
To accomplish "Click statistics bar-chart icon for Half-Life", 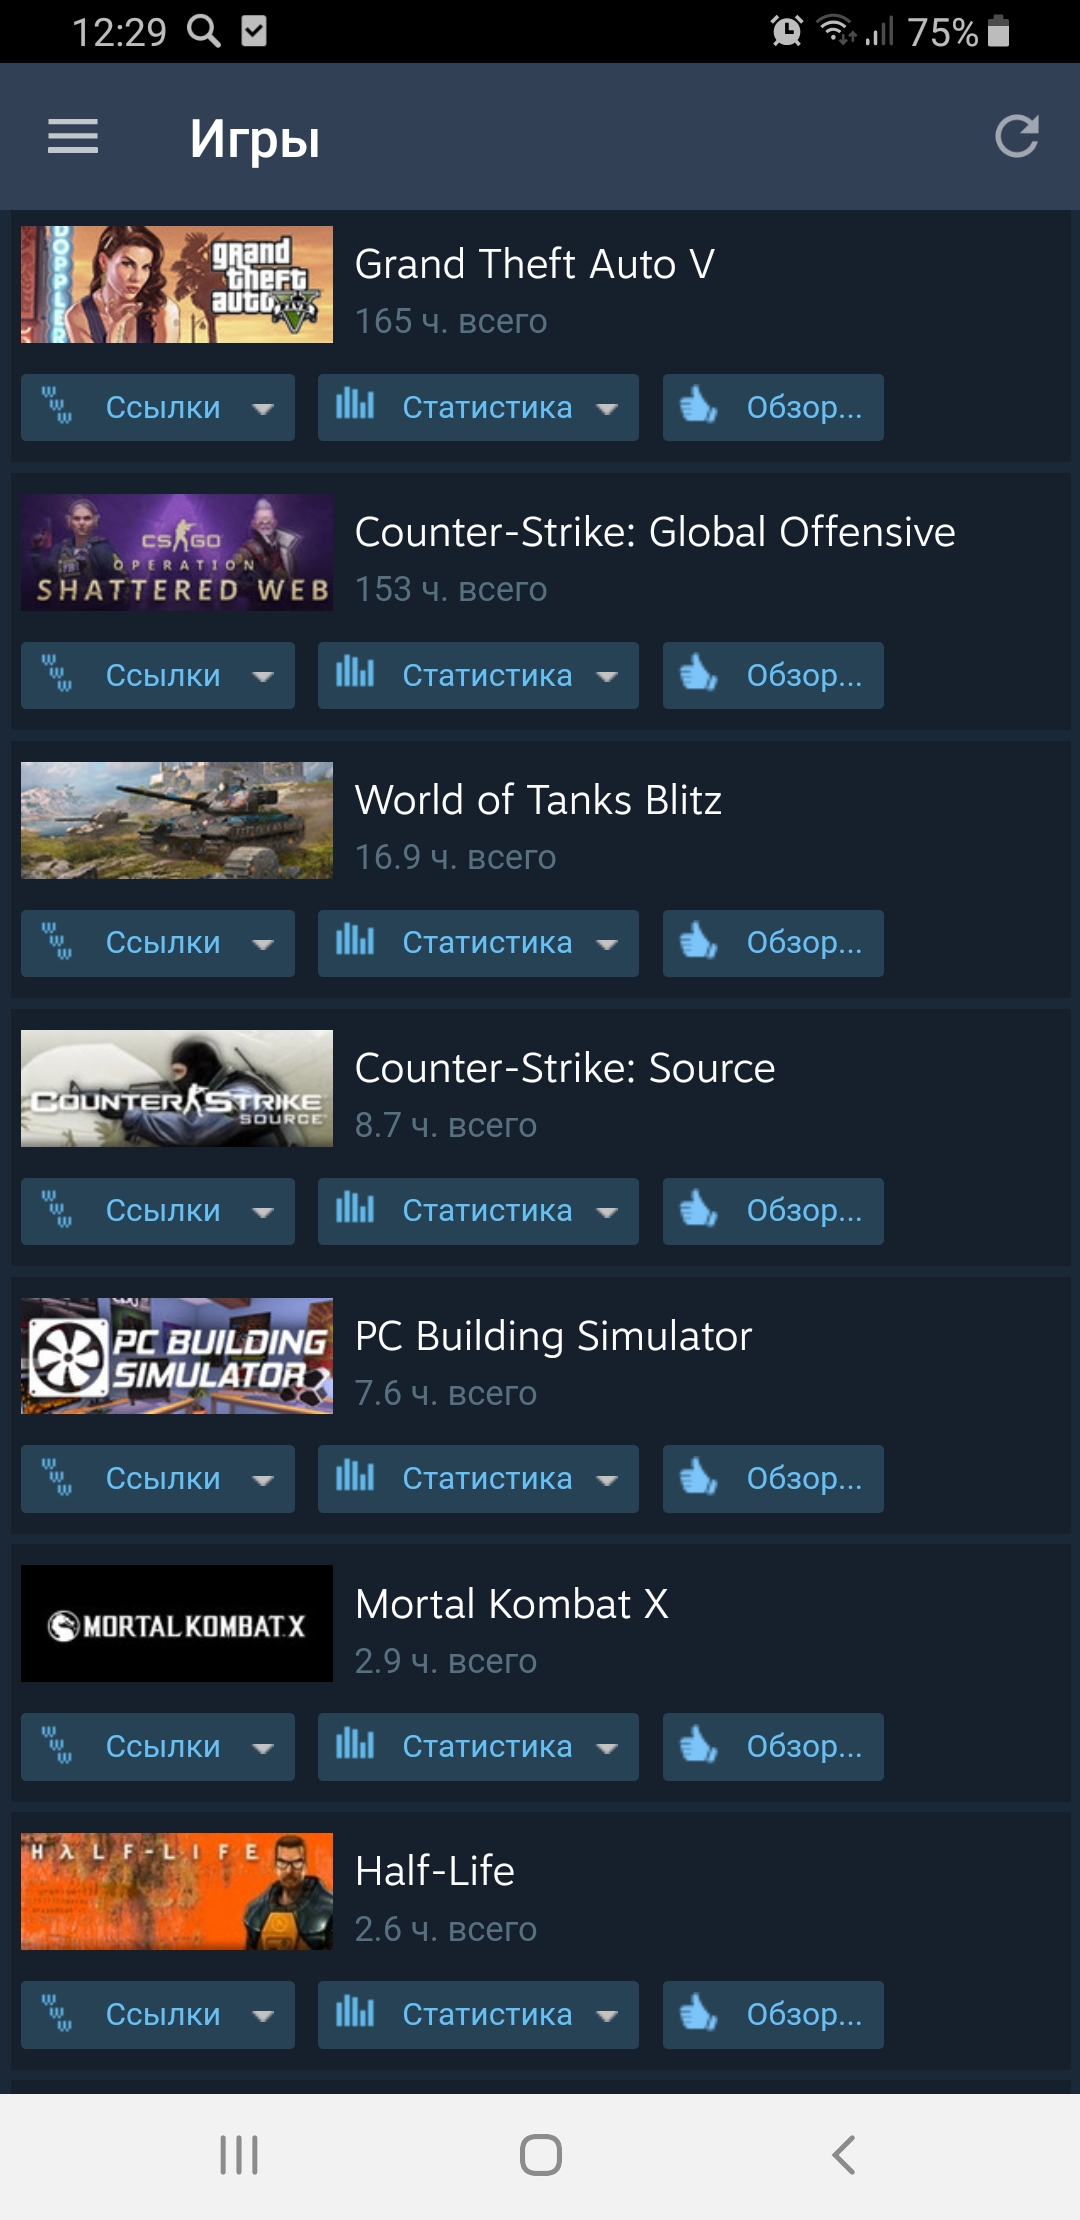I will pos(355,2012).
